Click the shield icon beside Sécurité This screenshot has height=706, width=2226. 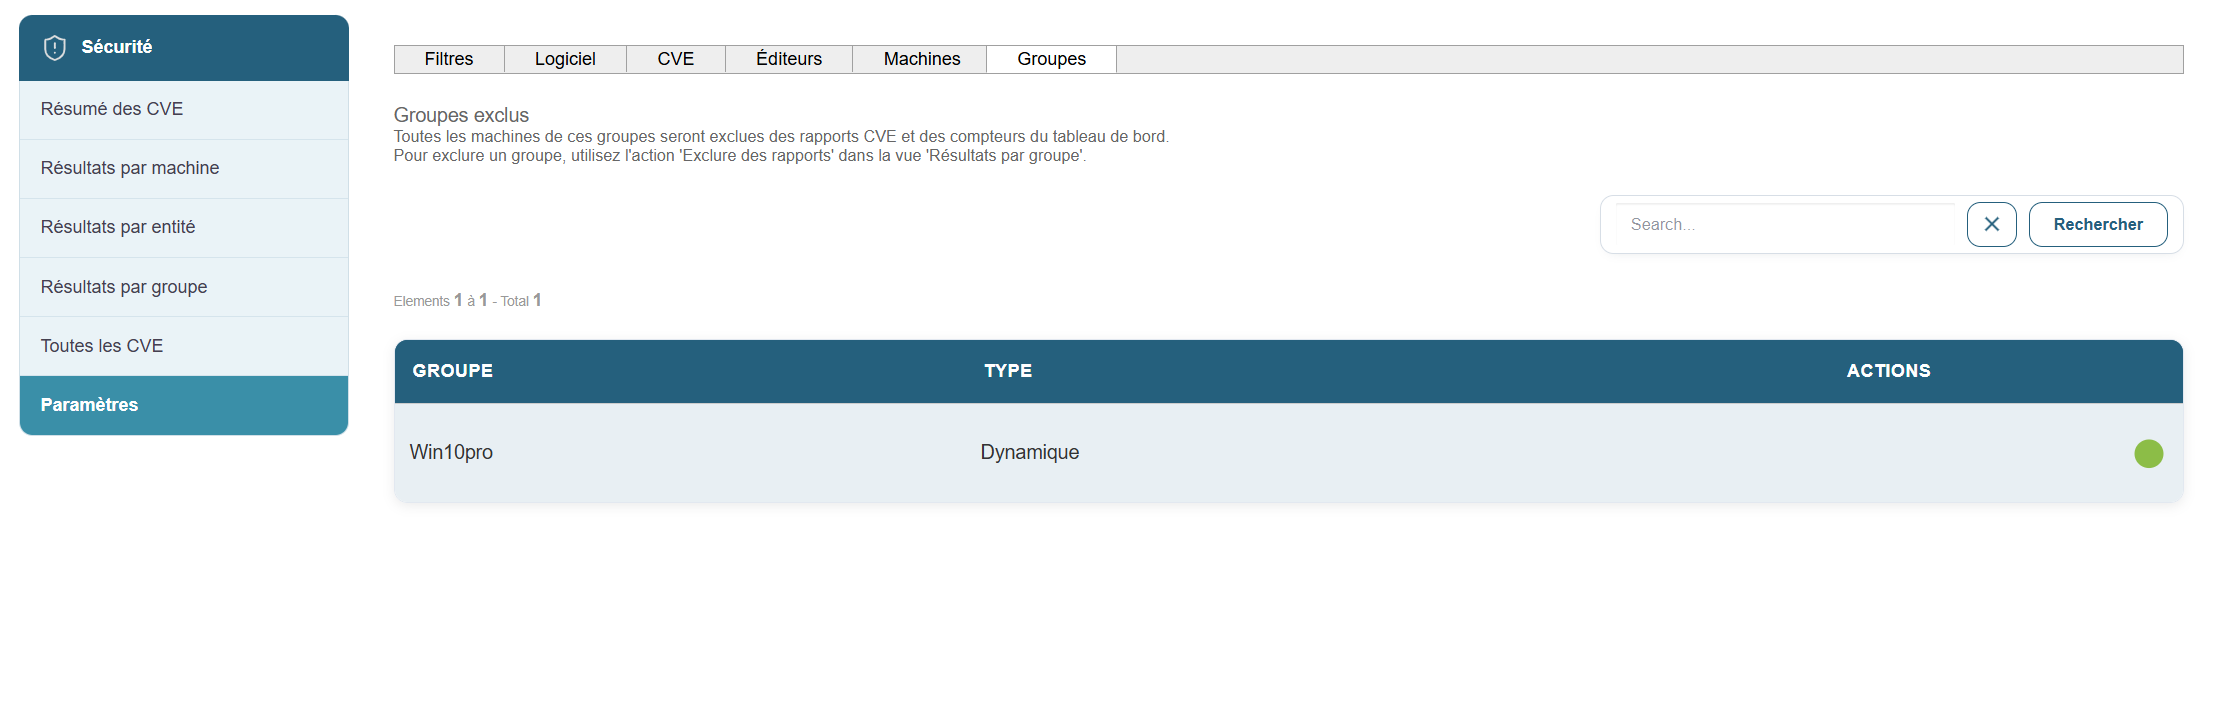pos(55,47)
